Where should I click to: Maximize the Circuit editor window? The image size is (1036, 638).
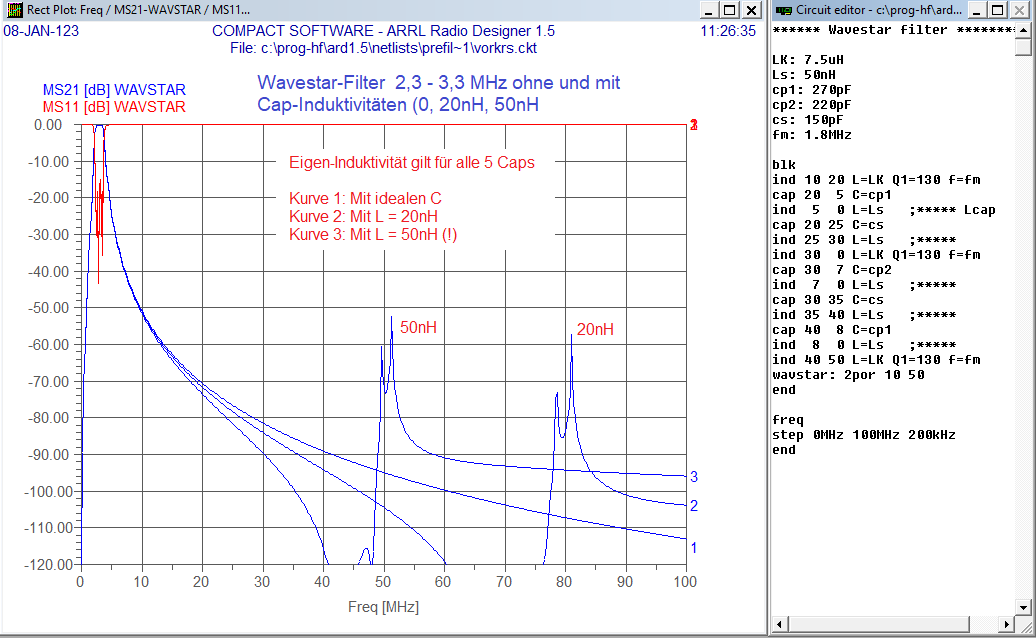(998, 10)
